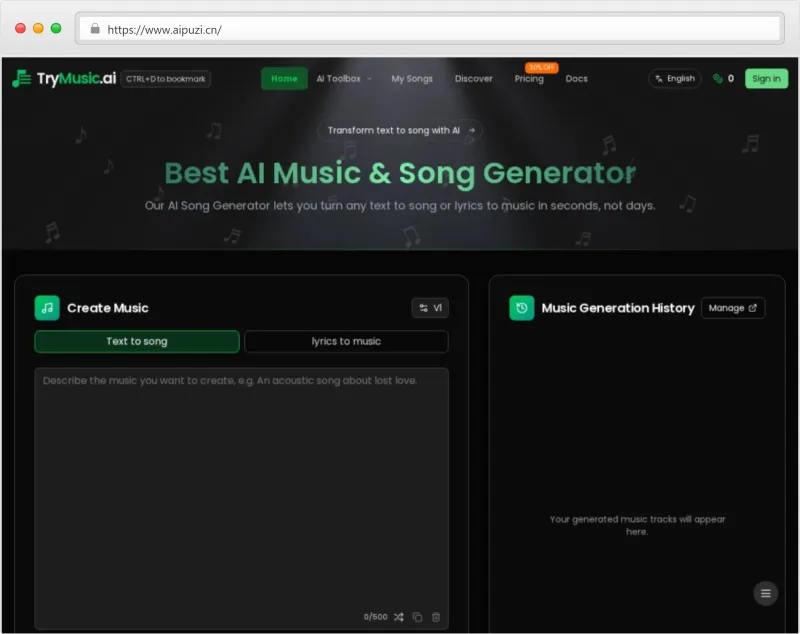The width and height of the screenshot is (800, 634).
Task: Clear prompt with the trash icon
Action: click(436, 617)
